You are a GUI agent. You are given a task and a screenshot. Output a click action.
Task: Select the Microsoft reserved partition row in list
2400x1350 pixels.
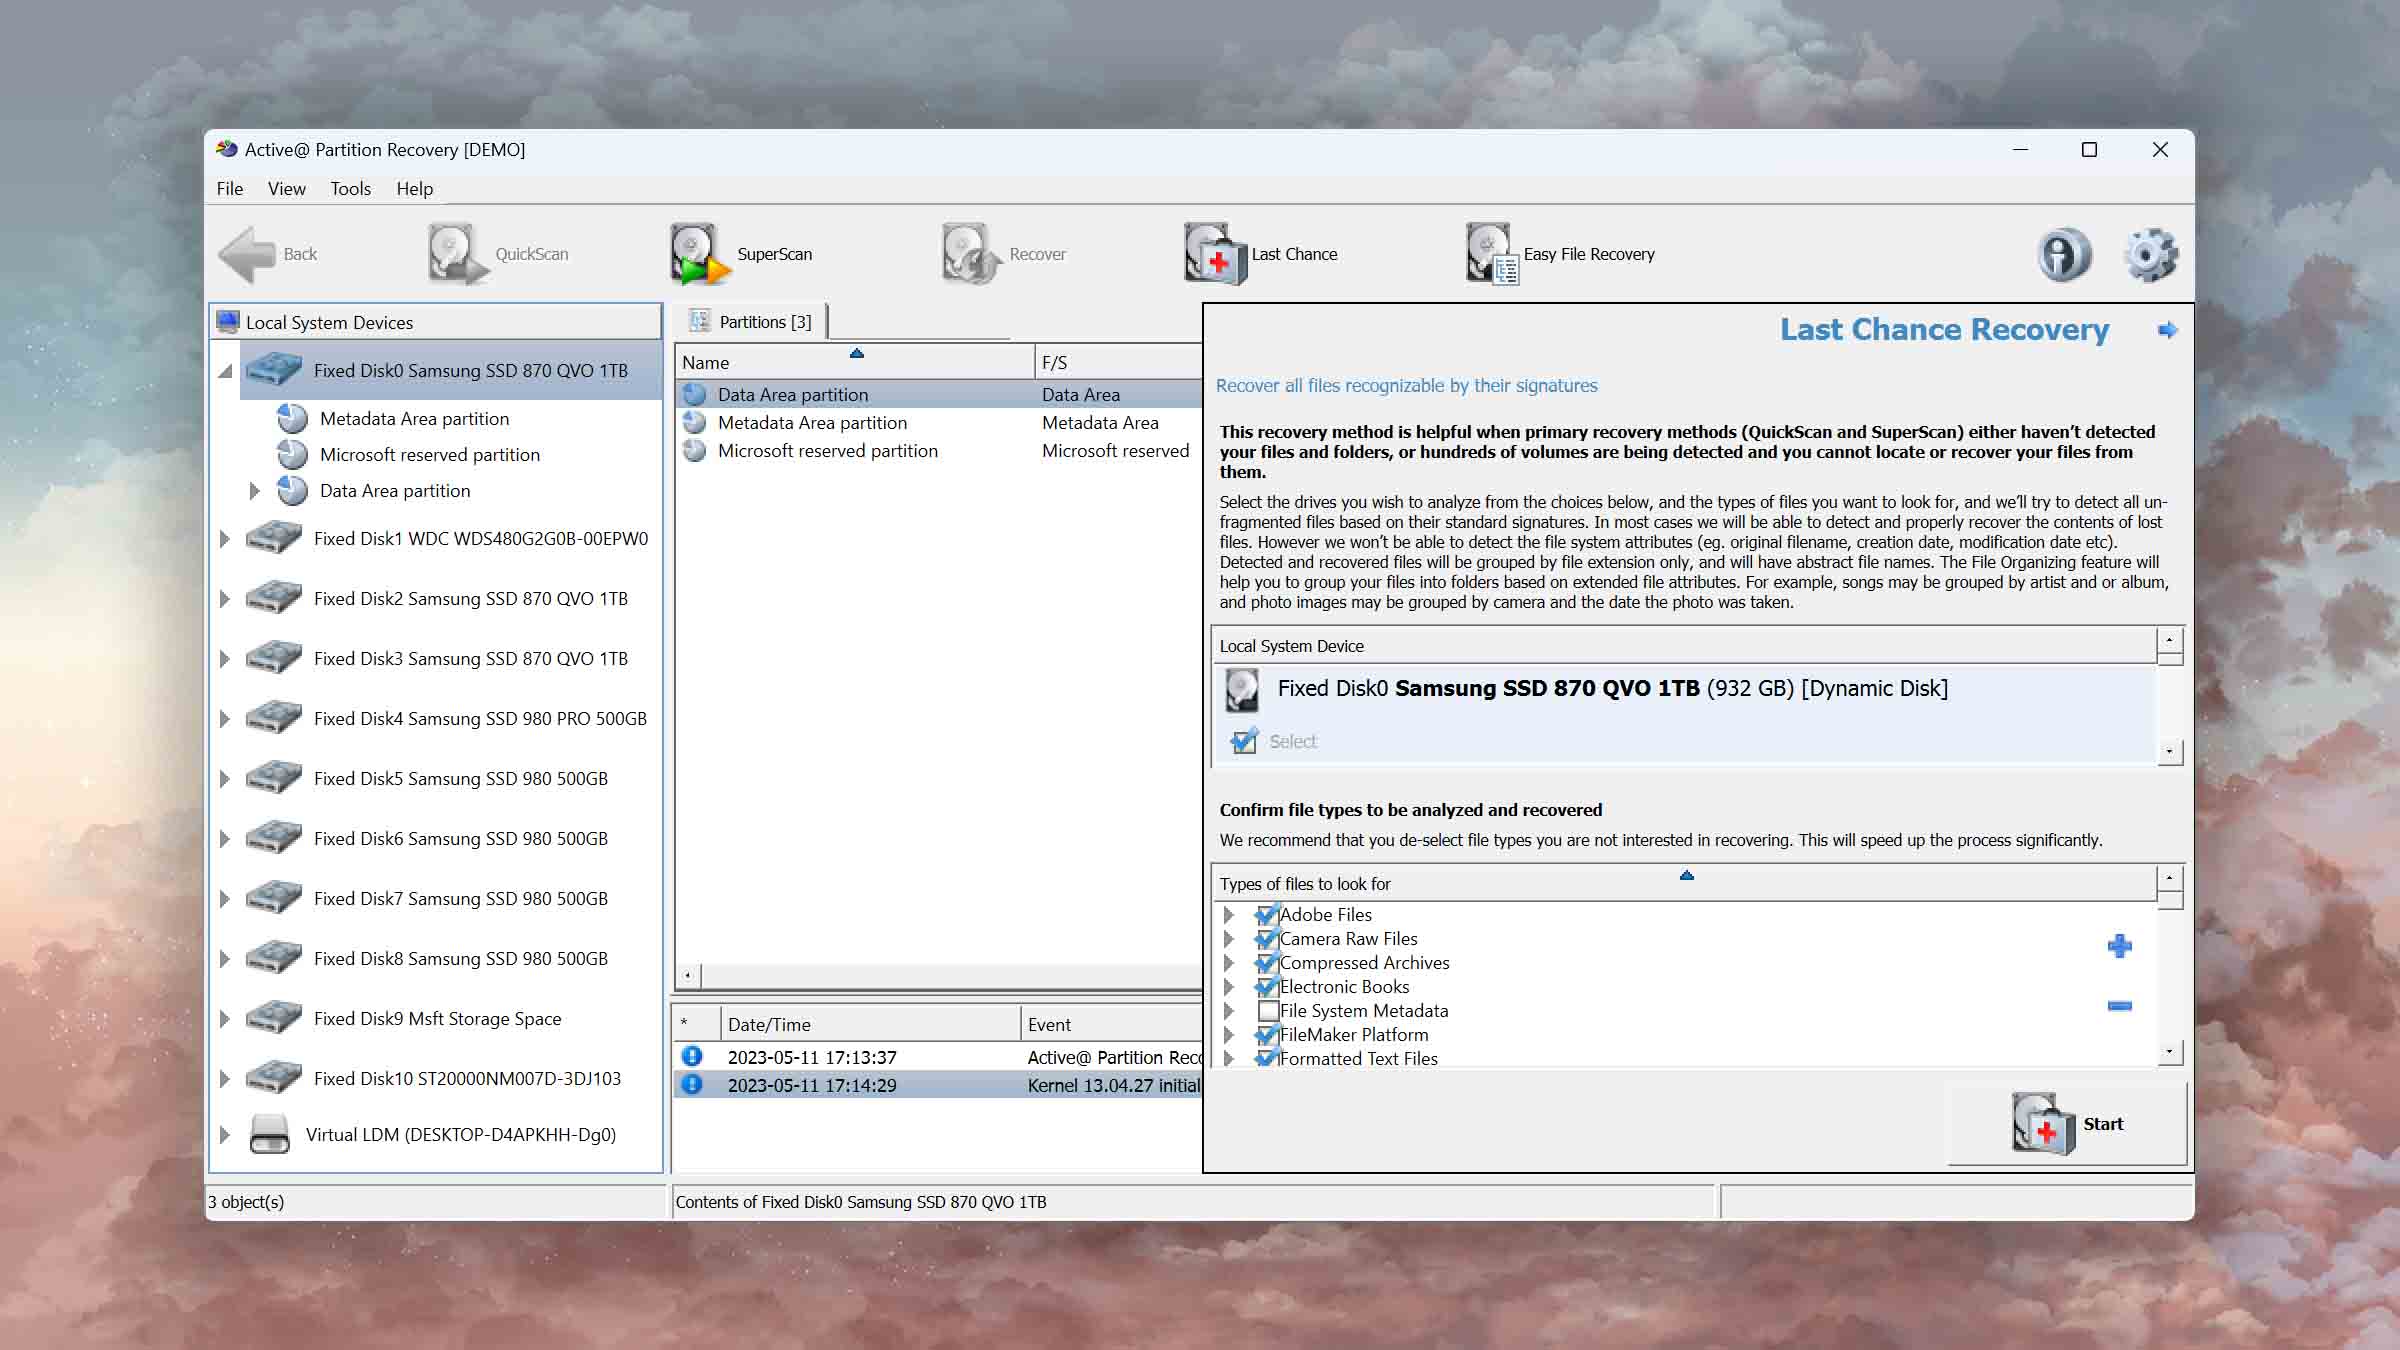point(938,450)
